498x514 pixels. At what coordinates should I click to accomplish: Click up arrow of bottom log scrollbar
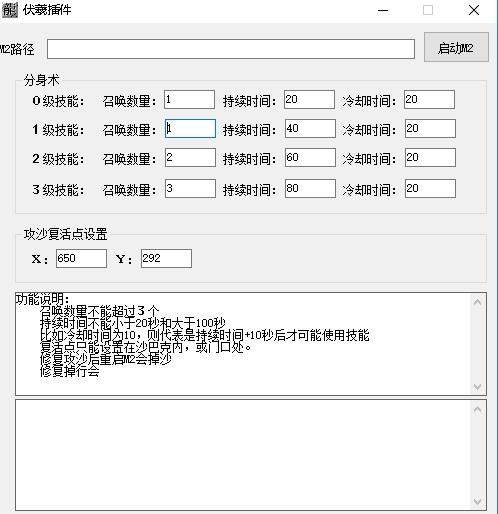(x=477, y=409)
